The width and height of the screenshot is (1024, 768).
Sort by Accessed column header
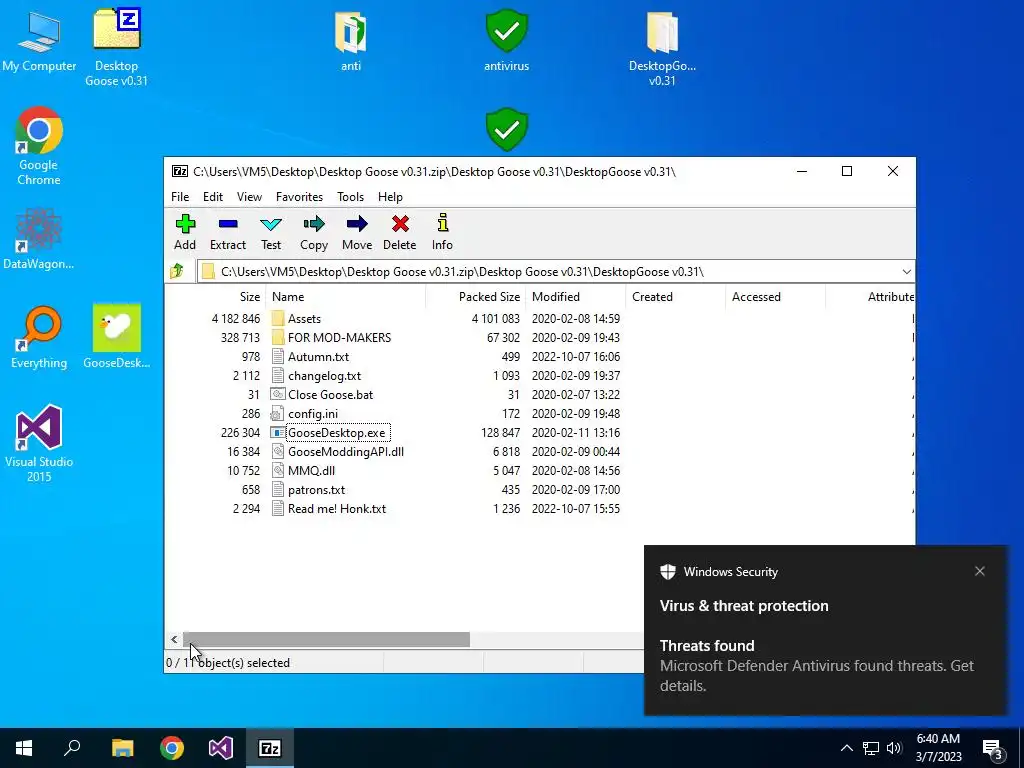pyautogui.click(x=775, y=296)
